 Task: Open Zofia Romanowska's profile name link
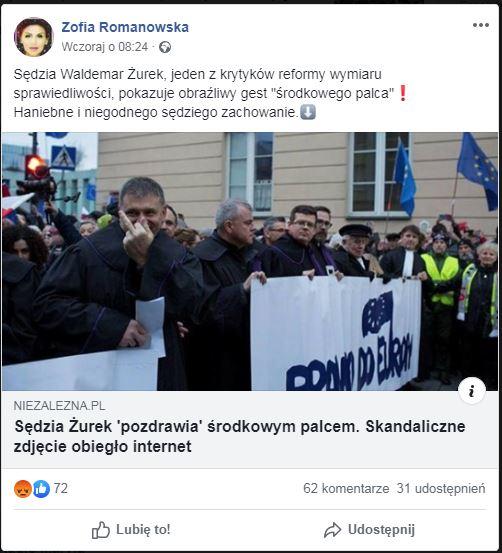125,27
